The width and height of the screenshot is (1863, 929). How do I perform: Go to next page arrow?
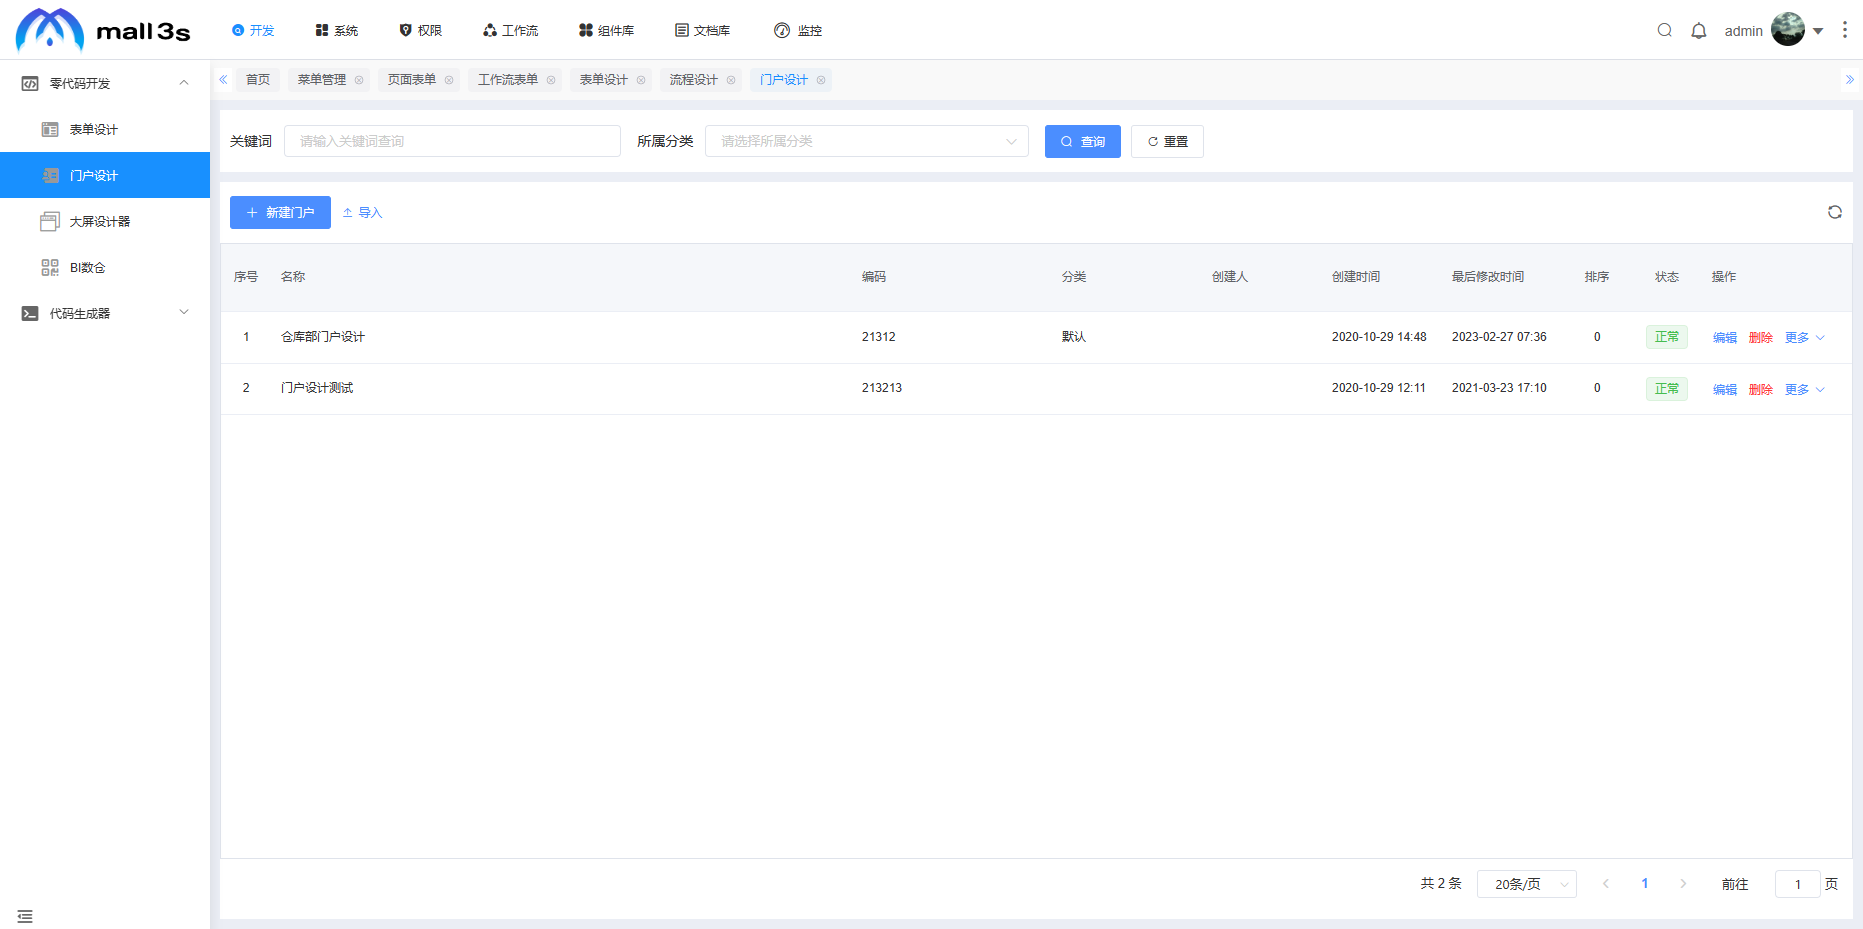pyautogui.click(x=1683, y=884)
